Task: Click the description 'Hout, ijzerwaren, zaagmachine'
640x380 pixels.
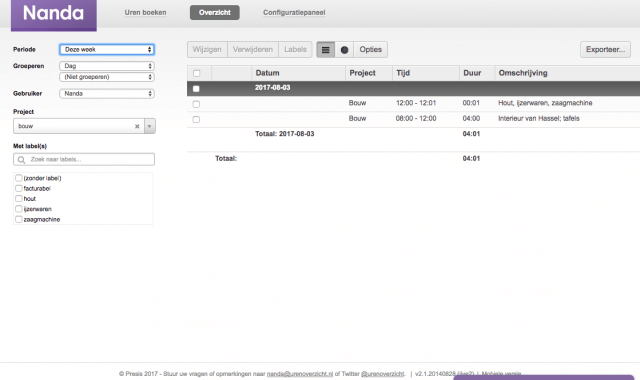Action: click(545, 103)
